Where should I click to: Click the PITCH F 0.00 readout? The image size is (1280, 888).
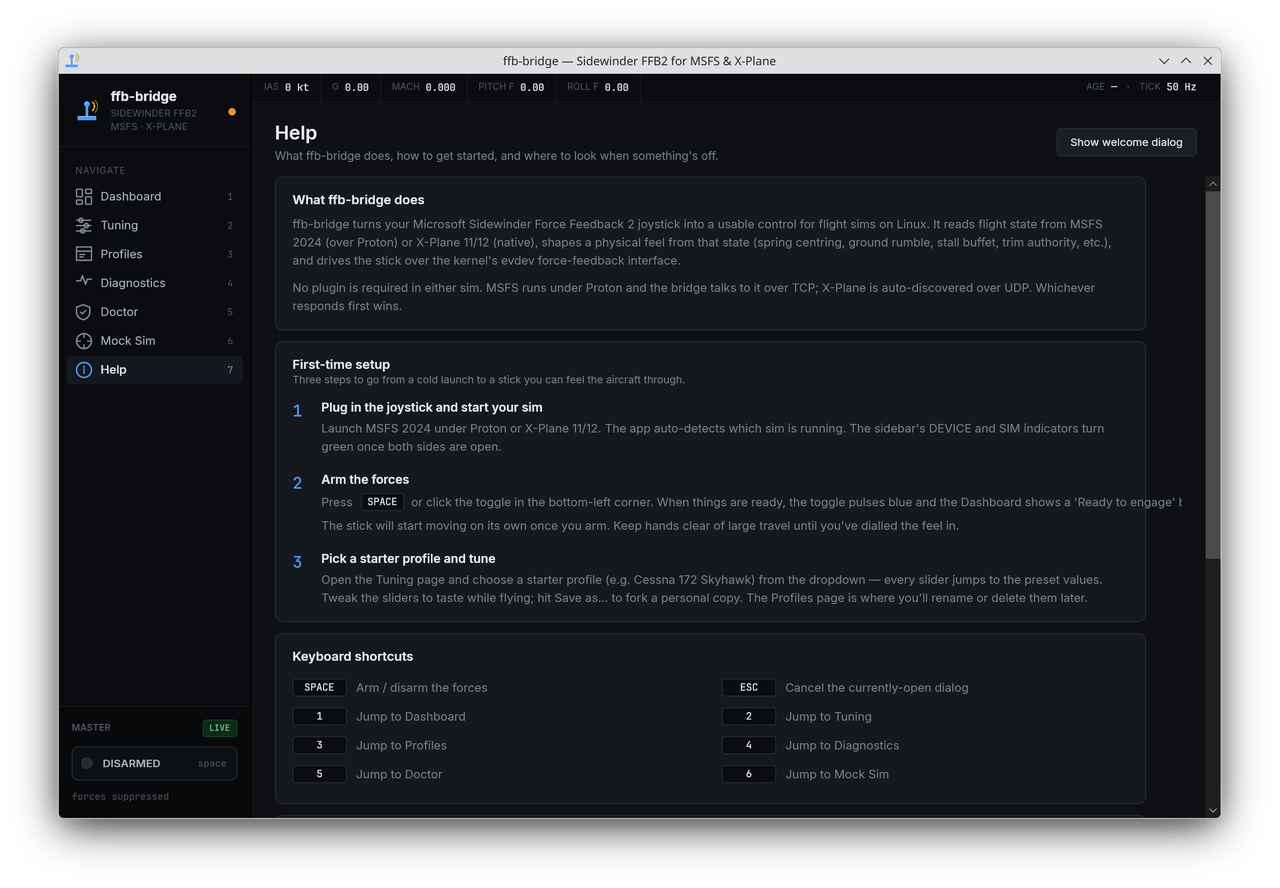(511, 87)
